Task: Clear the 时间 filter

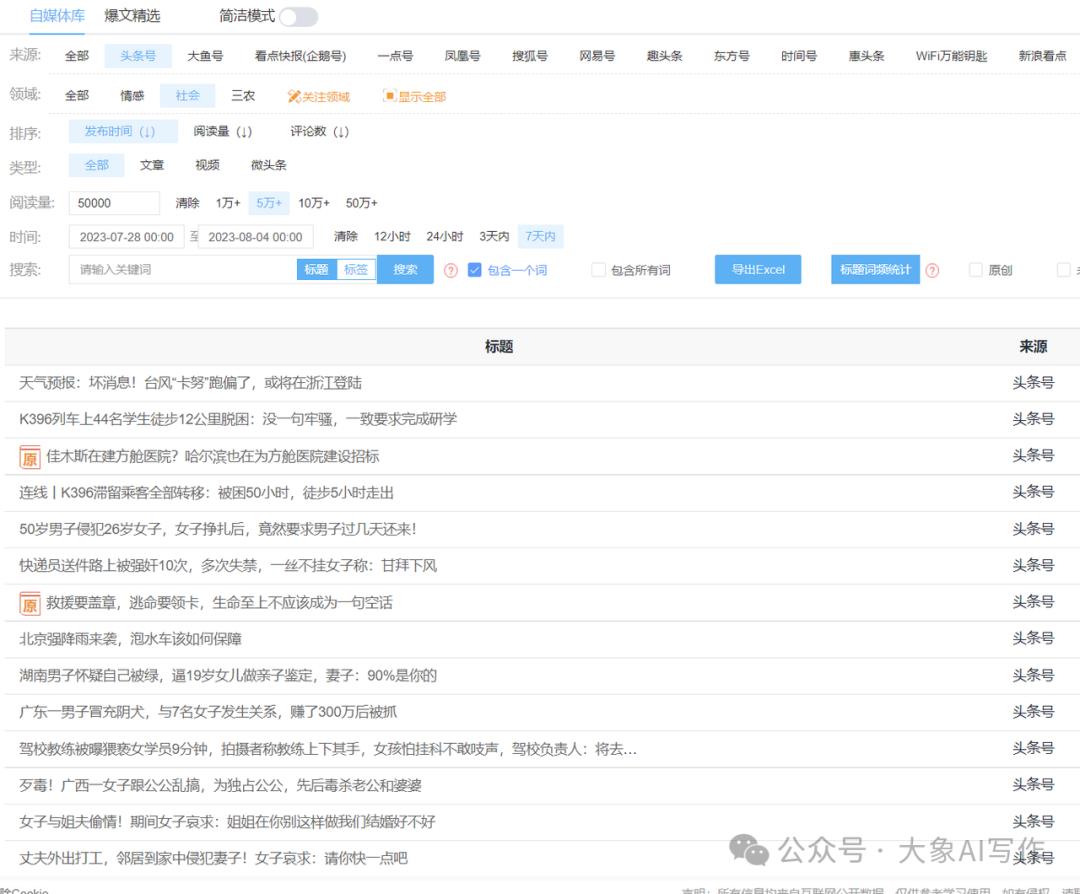Action: [x=346, y=236]
